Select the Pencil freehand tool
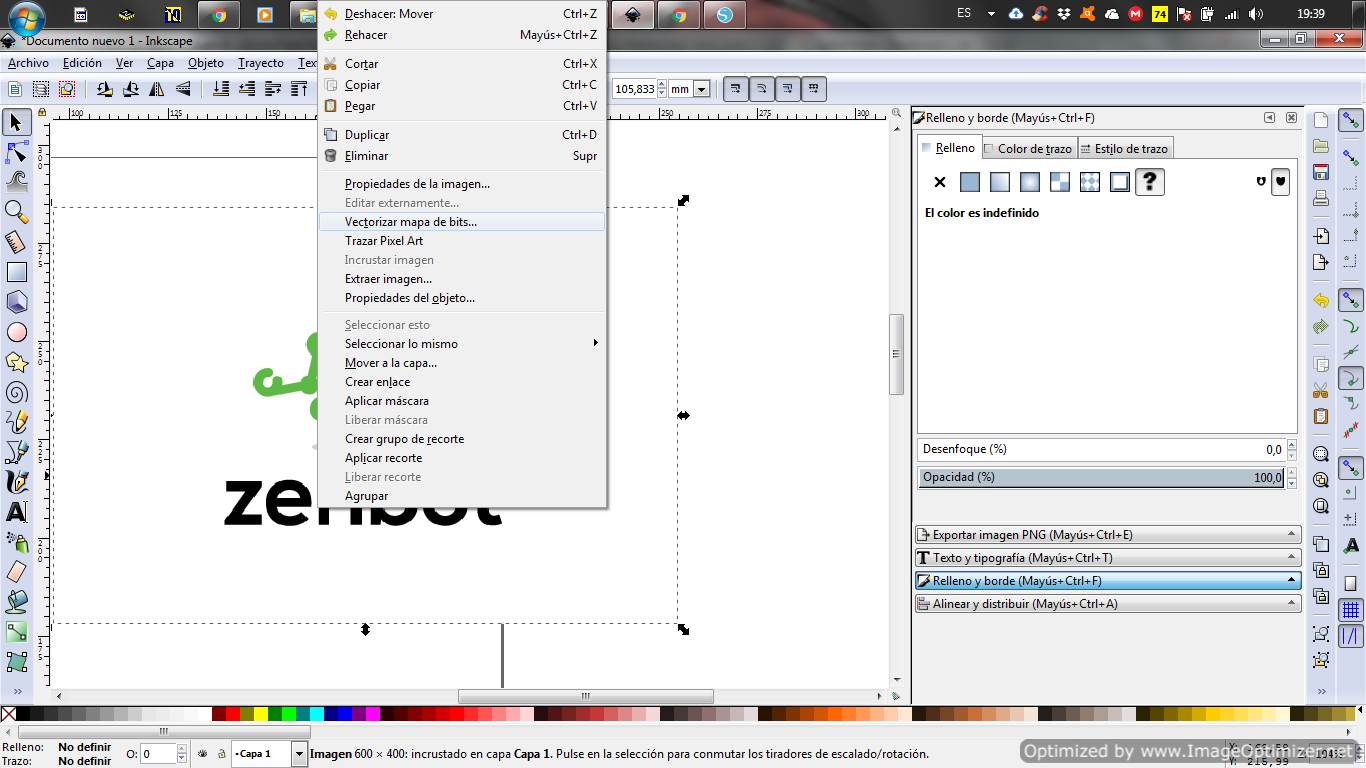1366x768 pixels. pyautogui.click(x=16, y=422)
